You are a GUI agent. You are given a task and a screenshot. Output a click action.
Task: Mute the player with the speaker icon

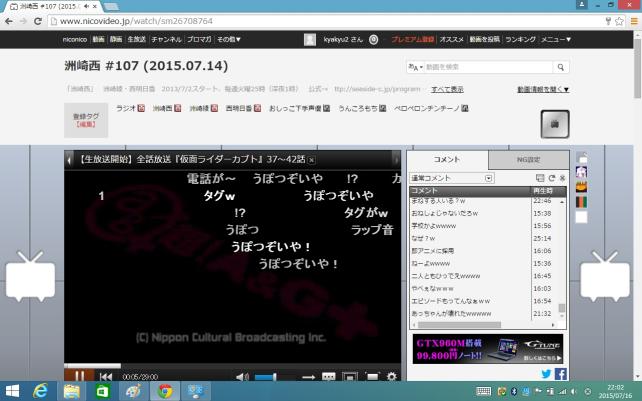click(243, 377)
